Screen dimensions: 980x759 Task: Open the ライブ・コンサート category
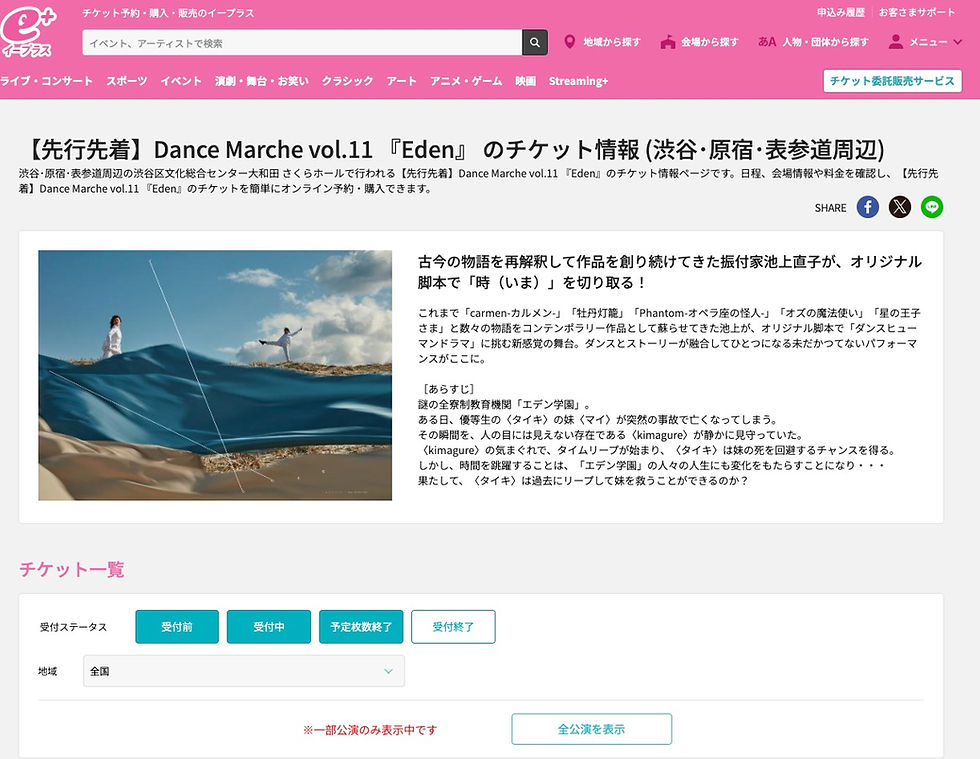[46, 81]
